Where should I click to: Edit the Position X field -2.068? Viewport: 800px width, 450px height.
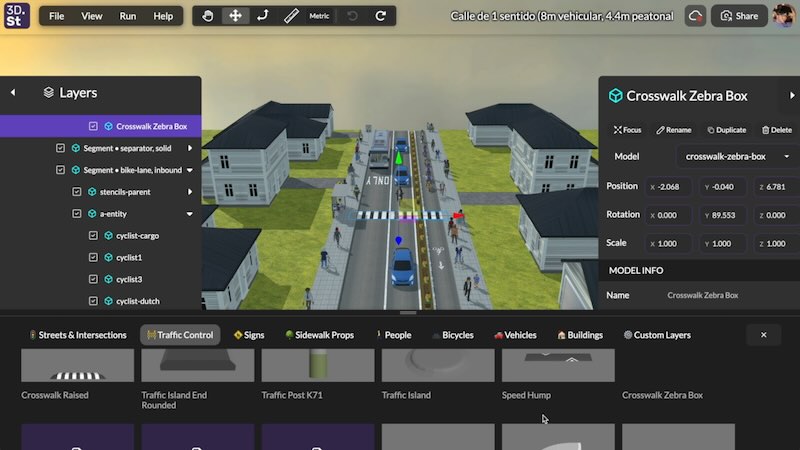(668, 187)
